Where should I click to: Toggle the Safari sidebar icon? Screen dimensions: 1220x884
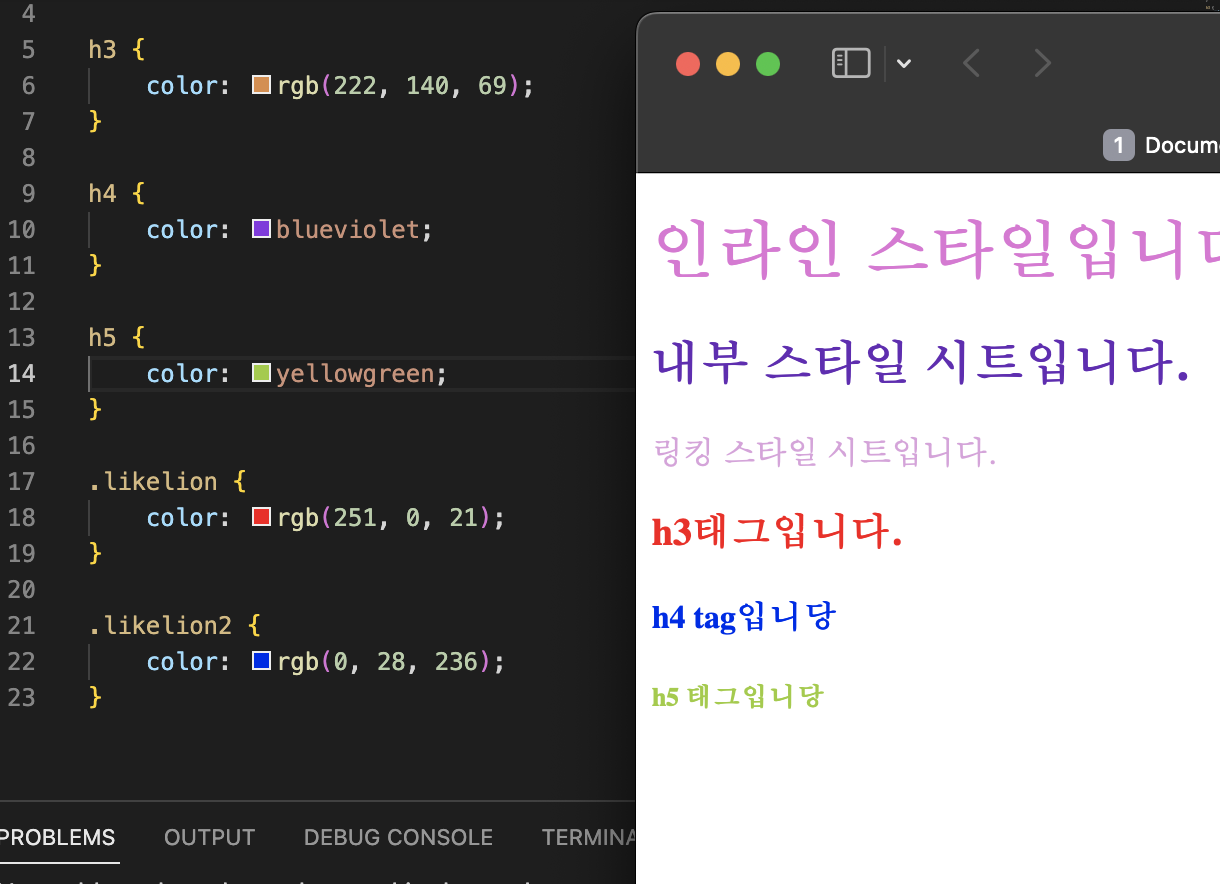[x=851, y=64]
